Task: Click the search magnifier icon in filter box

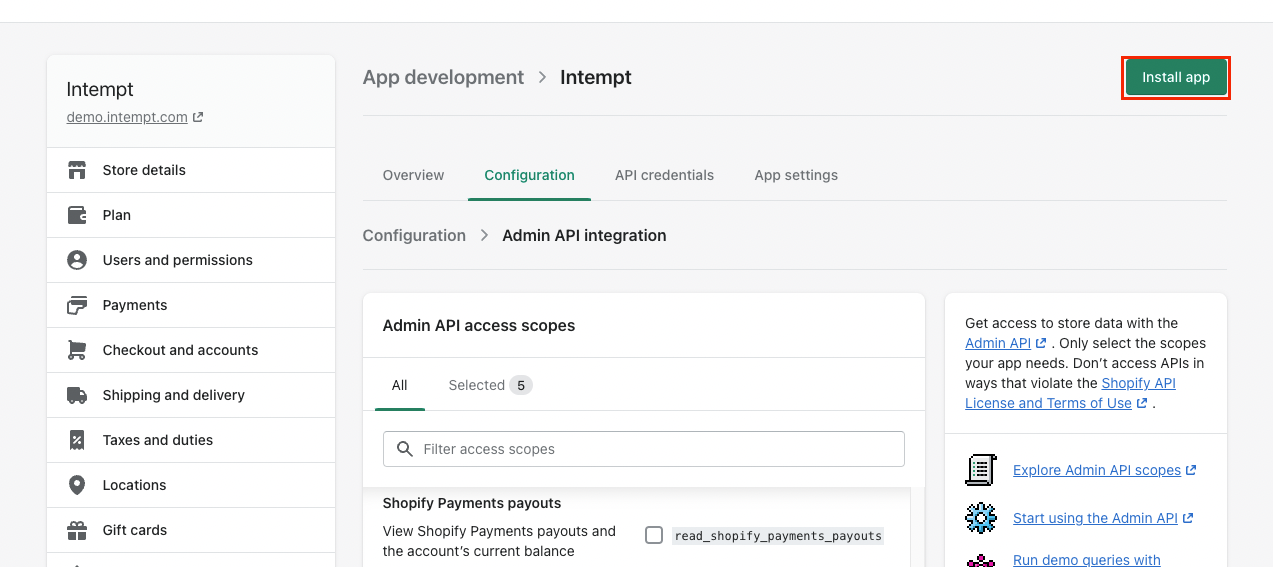Action: [405, 449]
